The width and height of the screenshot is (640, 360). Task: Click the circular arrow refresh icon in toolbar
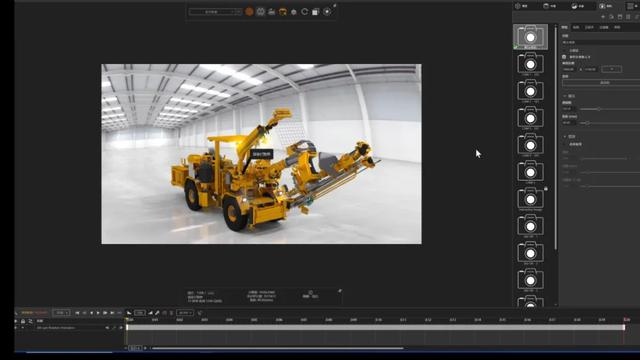click(304, 12)
